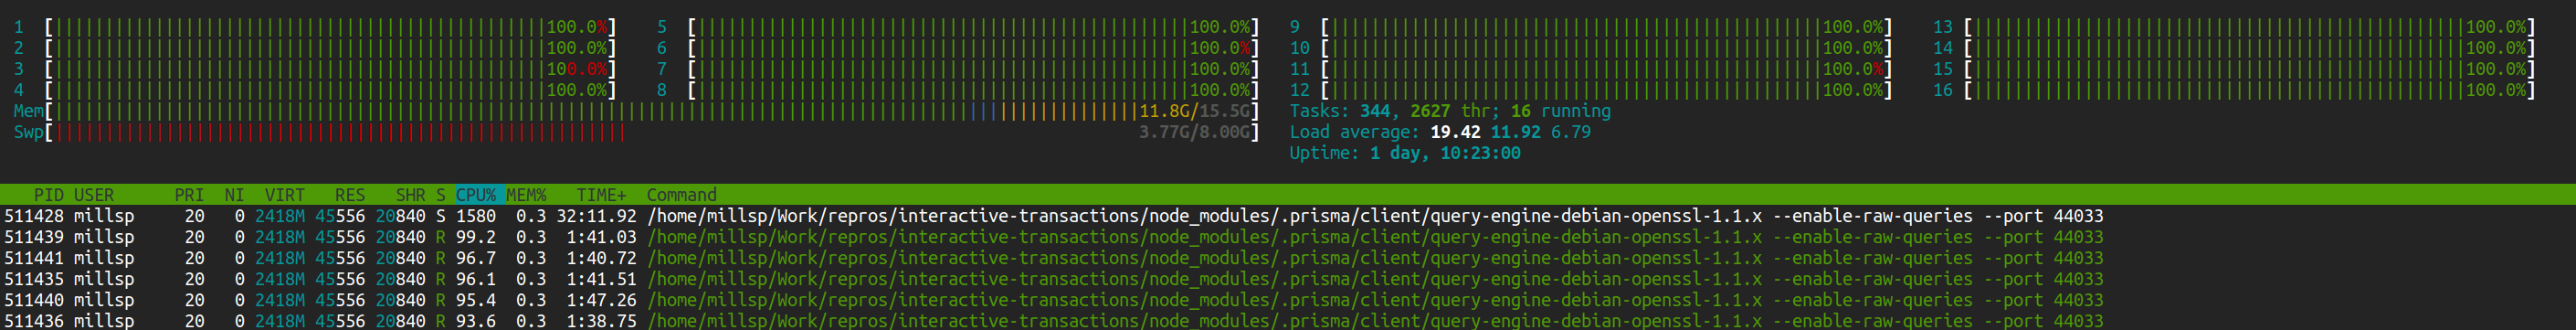Sort by MEM% column header

point(526,195)
